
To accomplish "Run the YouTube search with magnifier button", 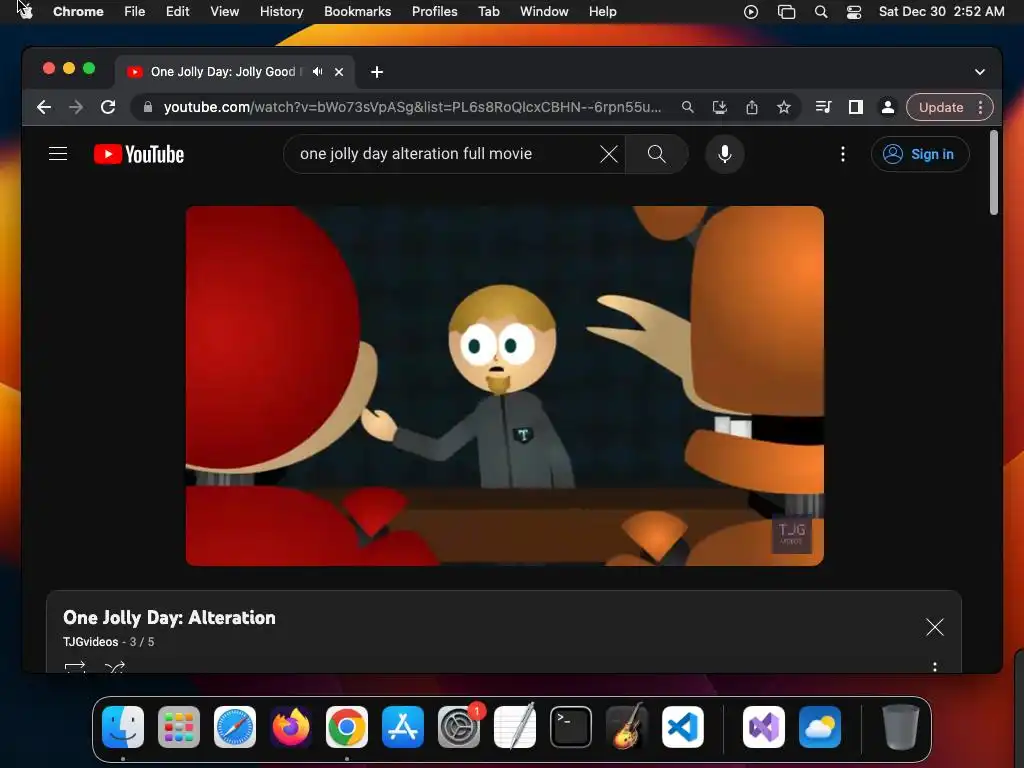I will pos(656,154).
